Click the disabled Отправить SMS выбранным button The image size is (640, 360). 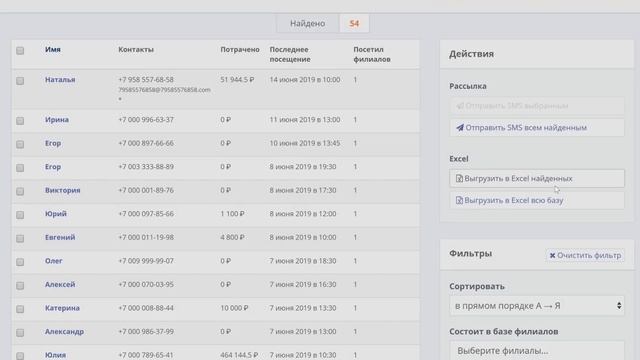pyautogui.click(x=537, y=106)
